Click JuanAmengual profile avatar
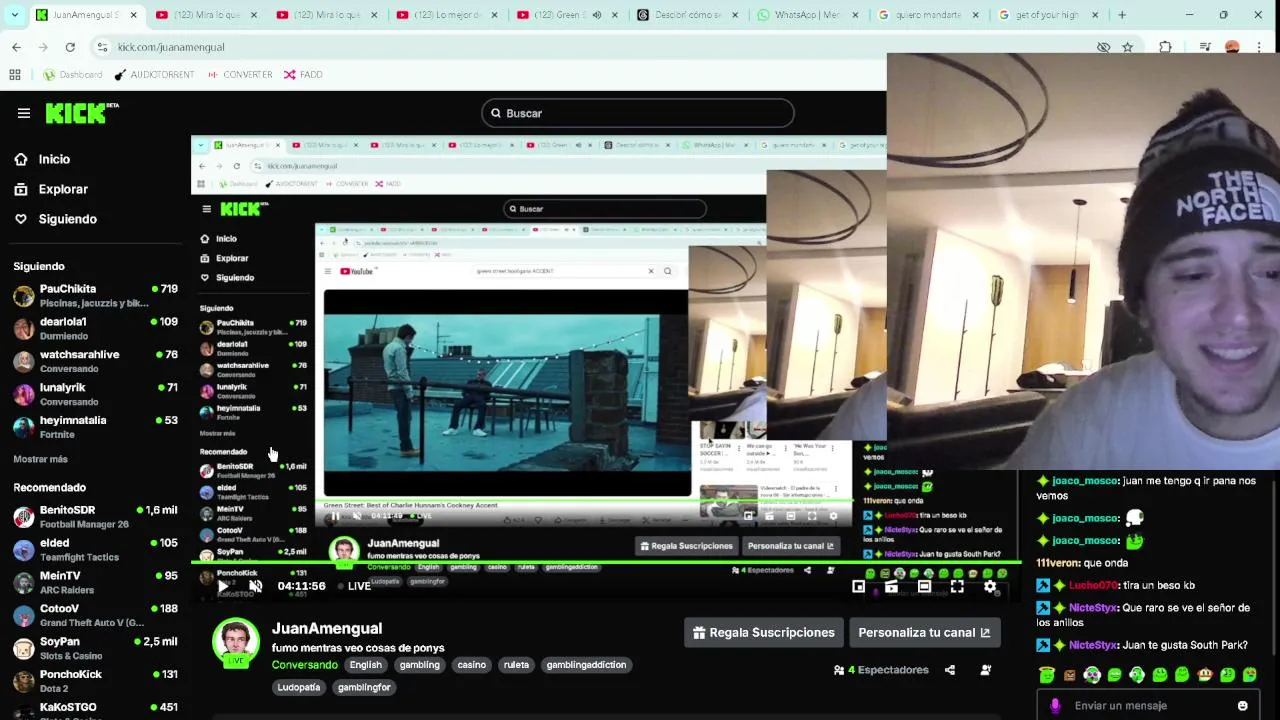The height and width of the screenshot is (720, 1280). (236, 642)
